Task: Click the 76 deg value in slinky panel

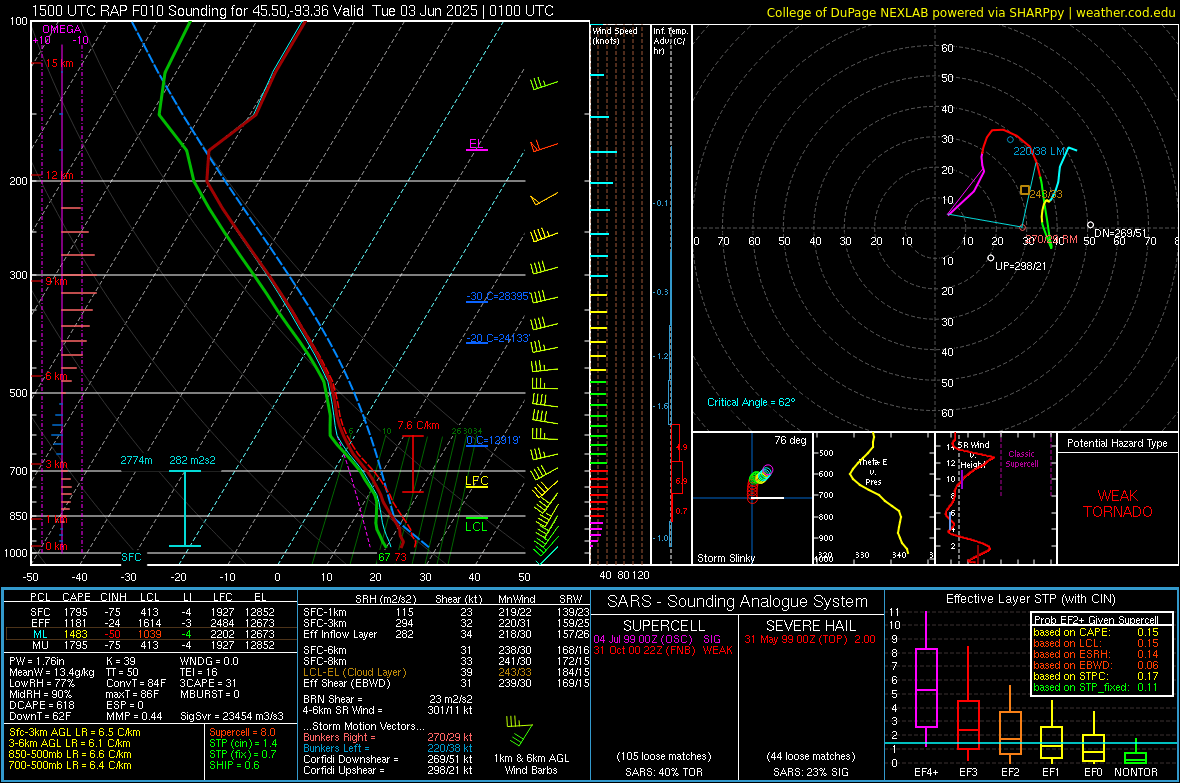Action: pos(790,440)
